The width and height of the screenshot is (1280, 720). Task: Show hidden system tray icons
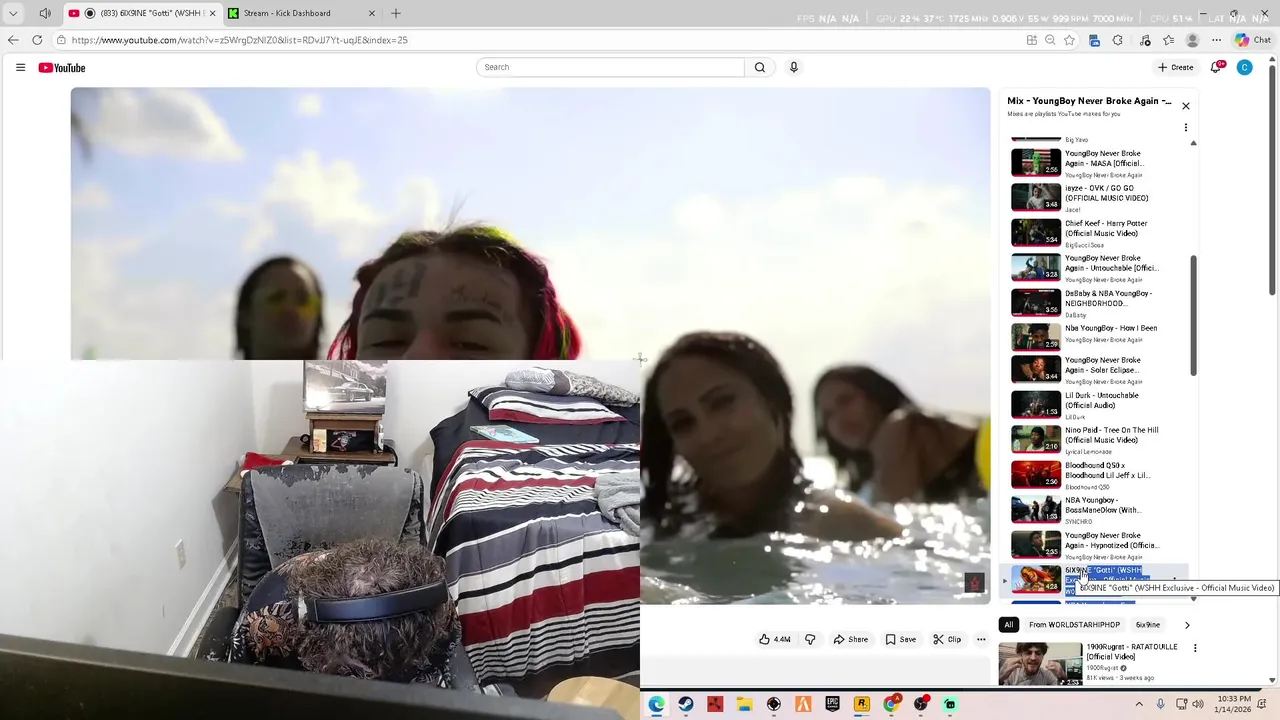click(x=1138, y=704)
